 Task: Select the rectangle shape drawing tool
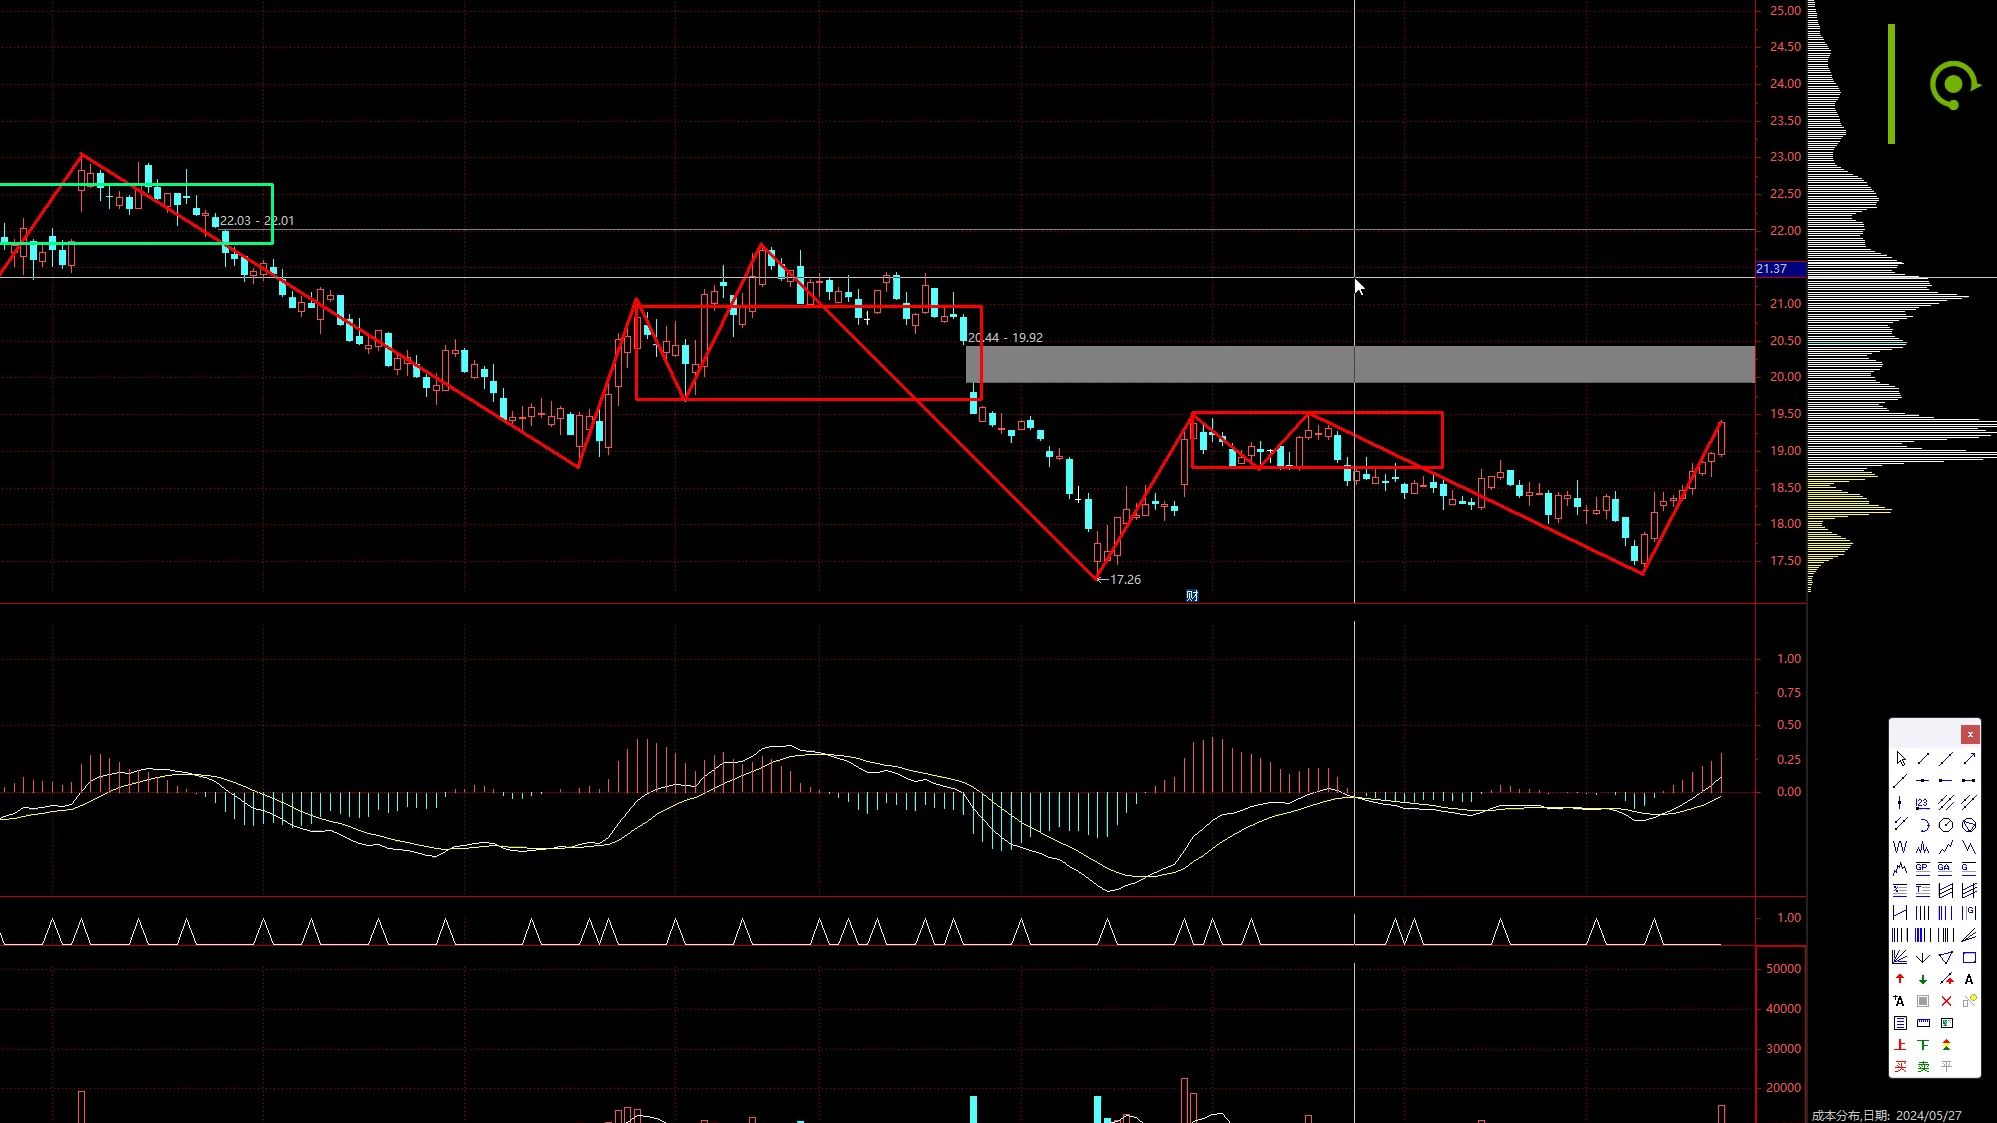tap(1969, 957)
